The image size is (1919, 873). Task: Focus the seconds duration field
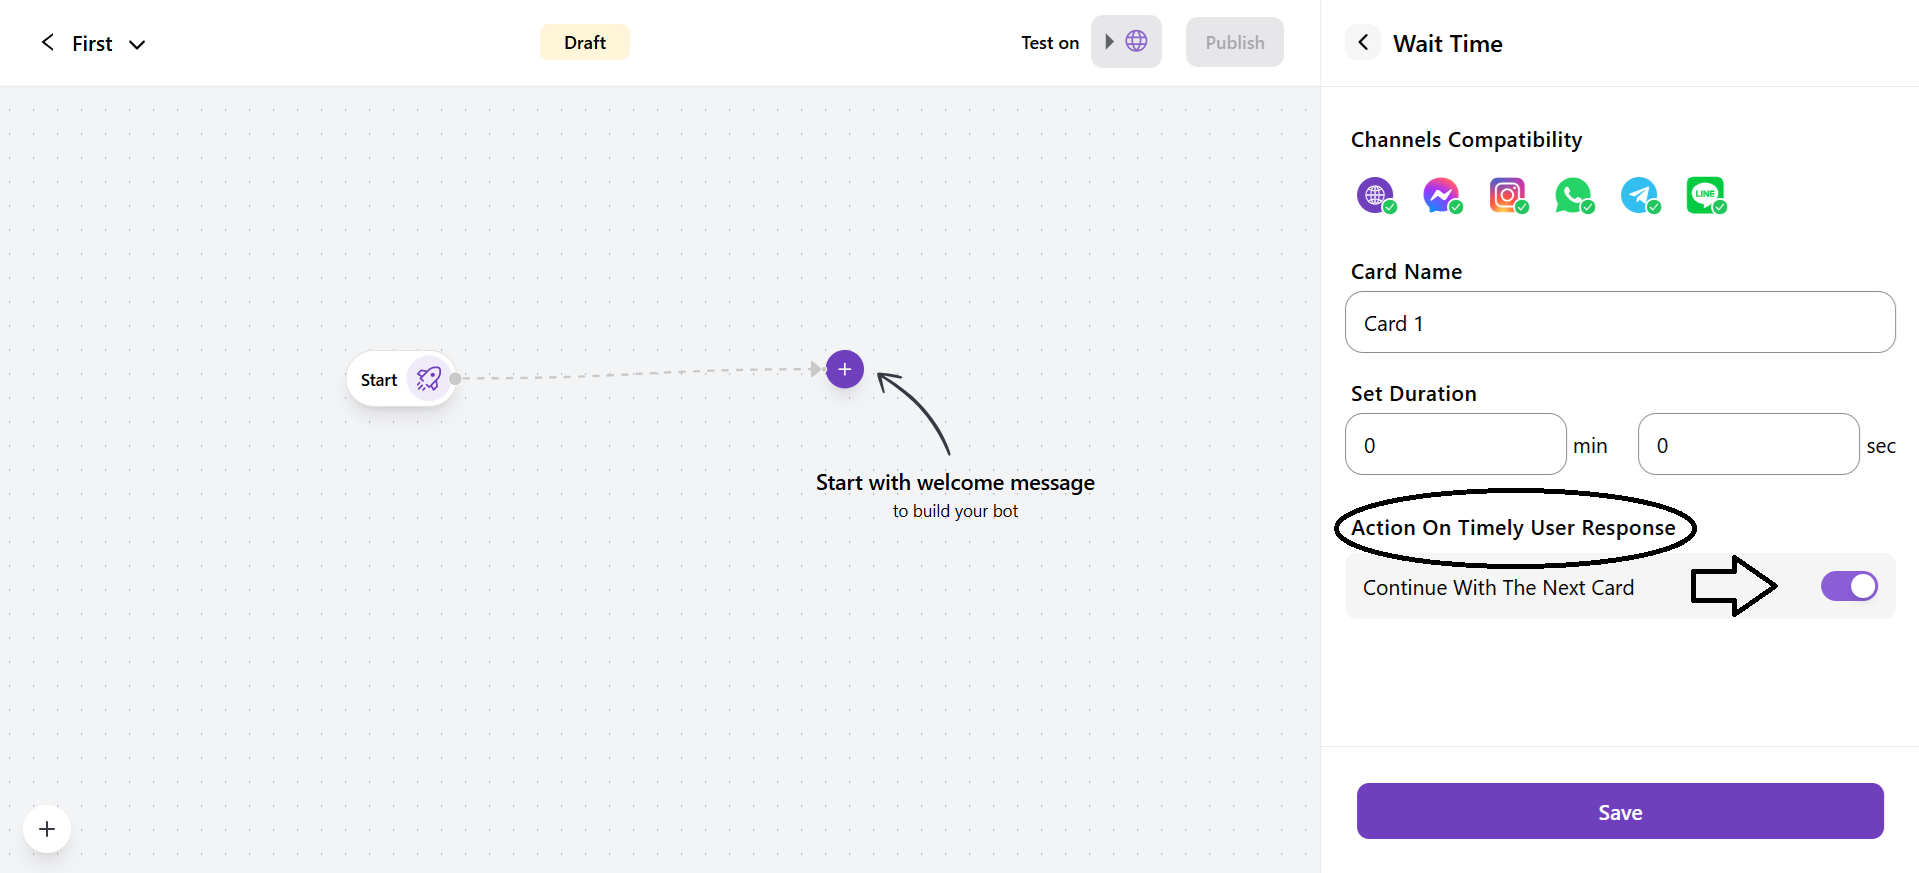point(1747,444)
